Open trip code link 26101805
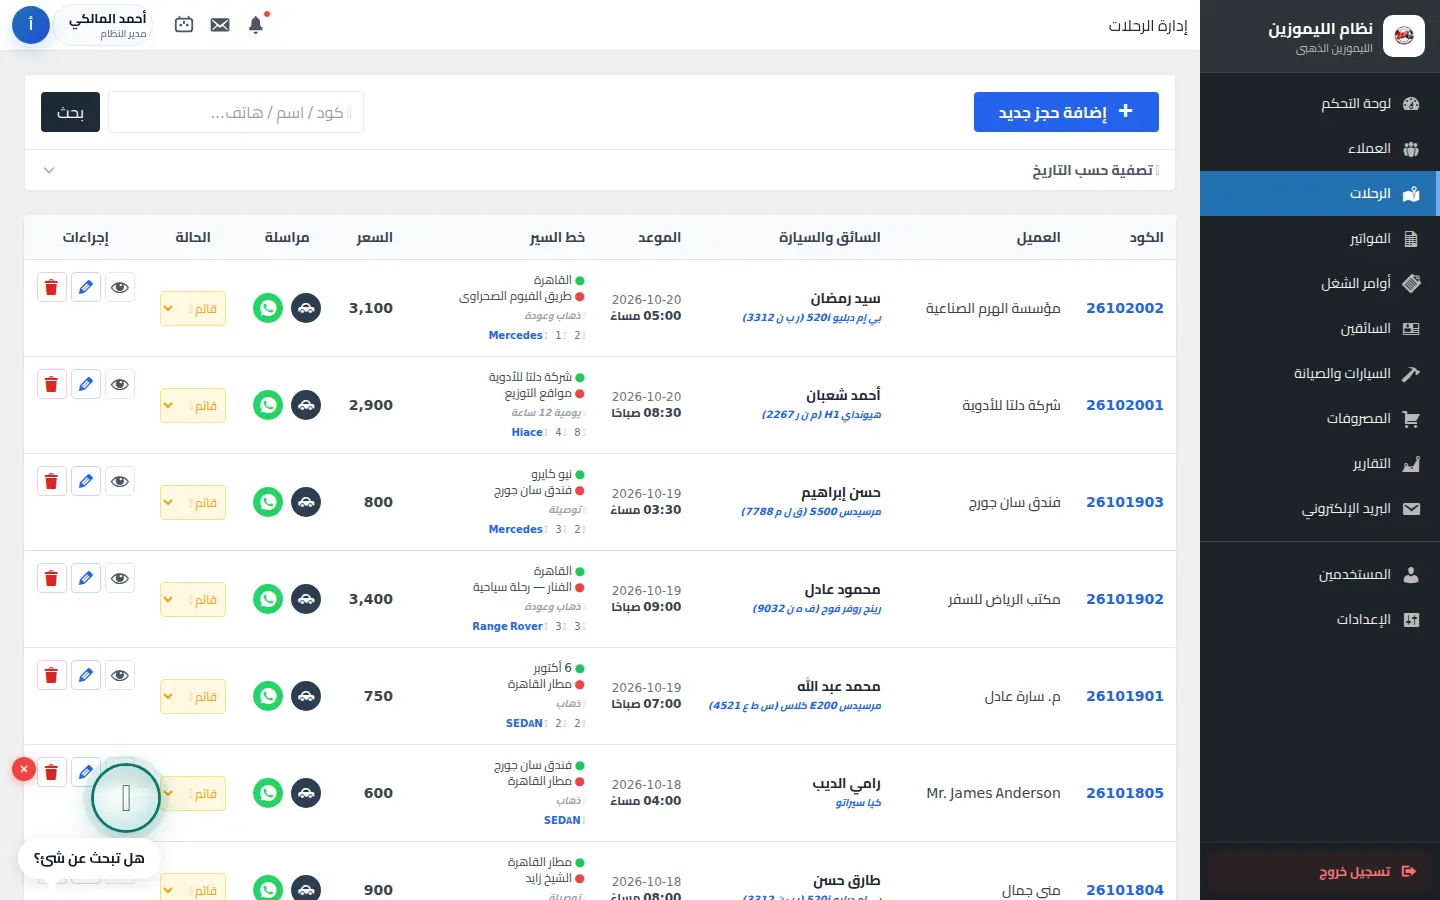This screenshot has width=1440, height=900. tap(1125, 793)
